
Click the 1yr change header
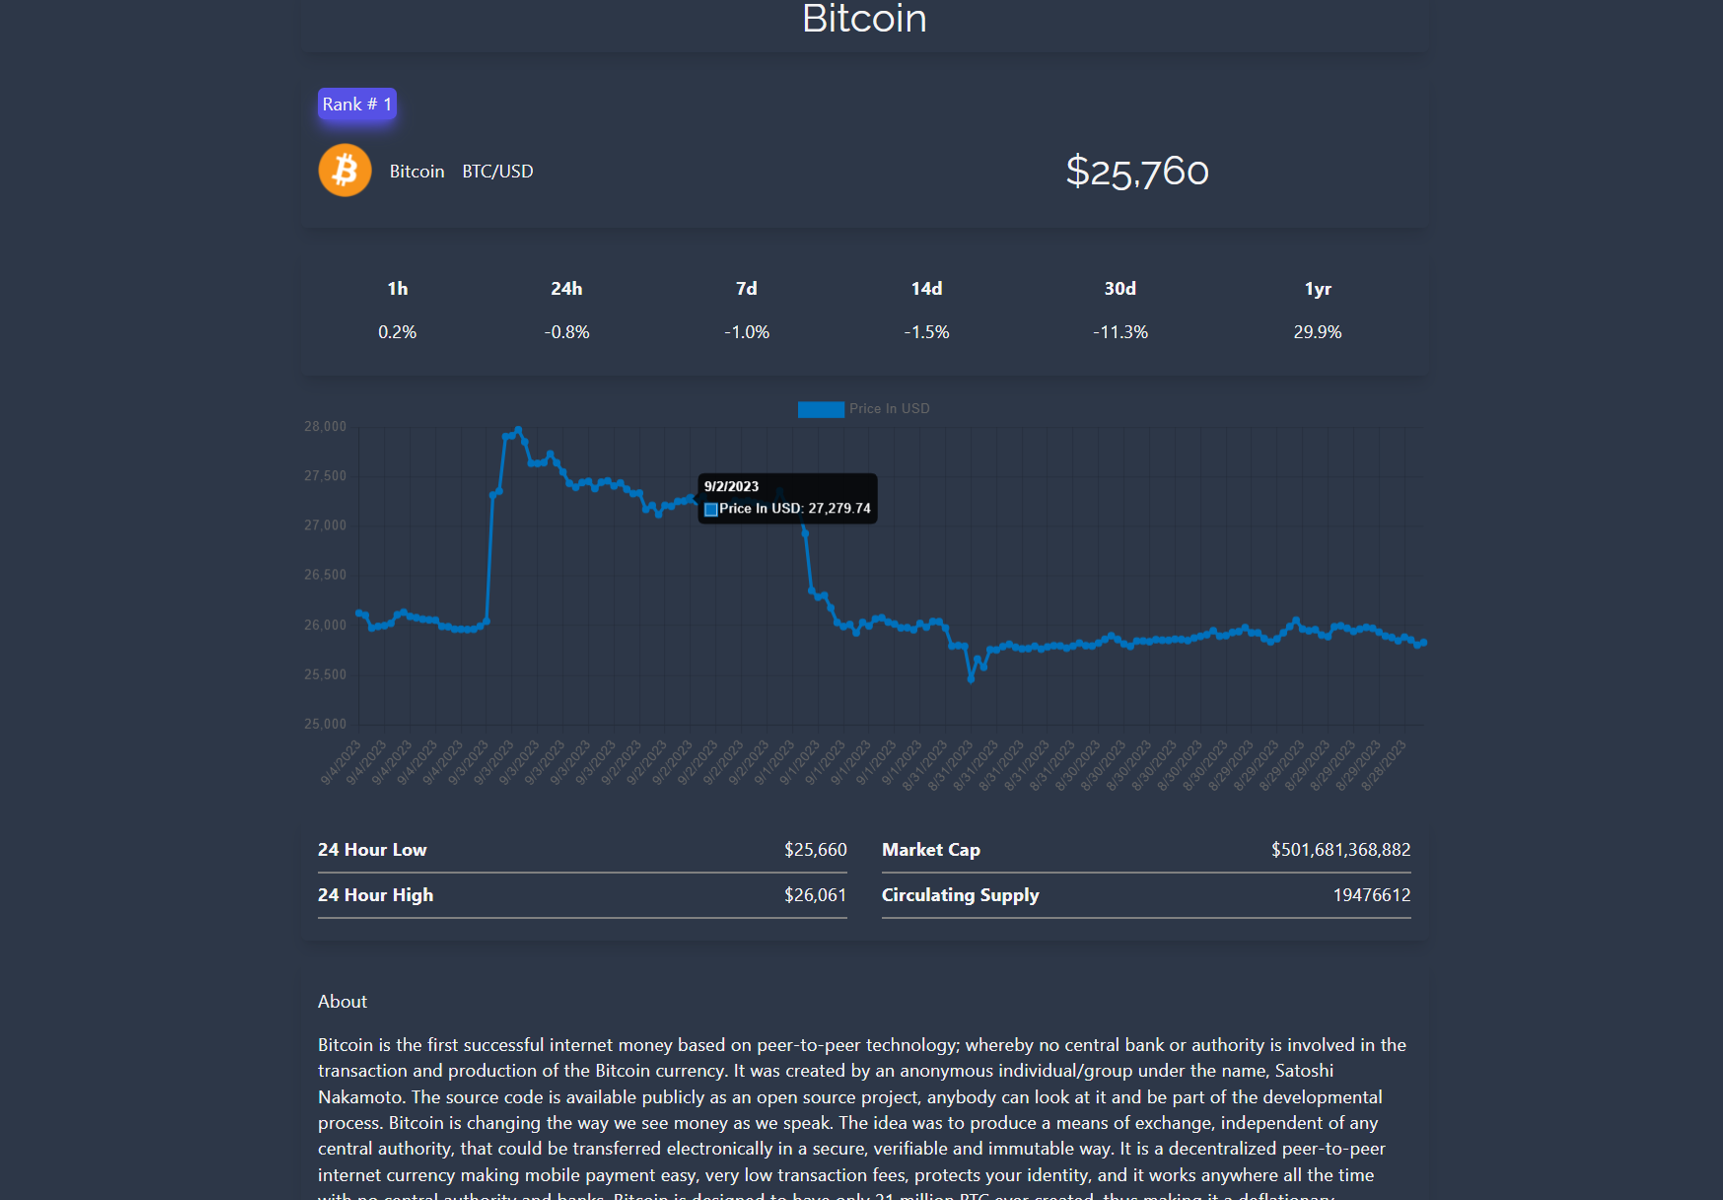click(x=1318, y=289)
